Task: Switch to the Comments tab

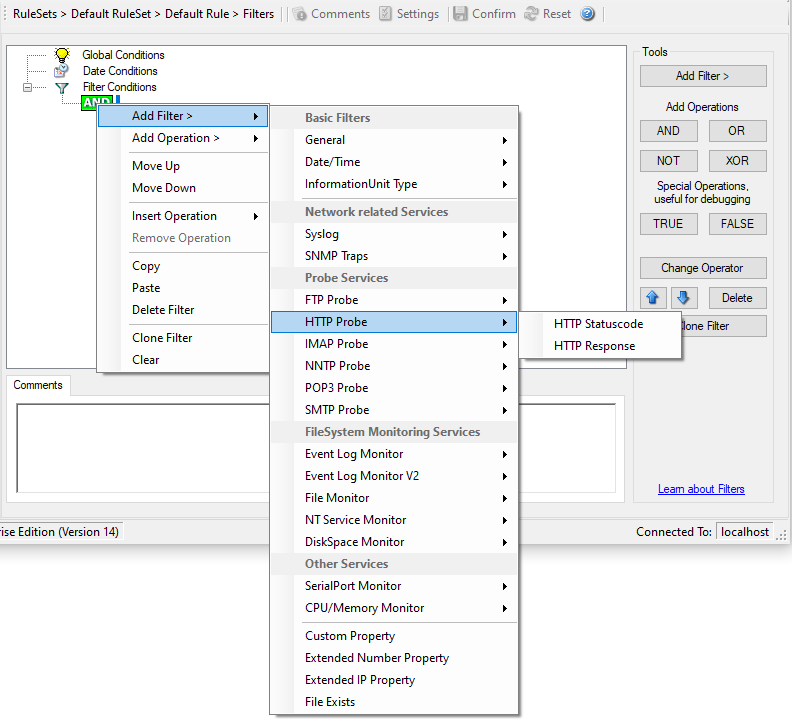Action: coord(38,385)
